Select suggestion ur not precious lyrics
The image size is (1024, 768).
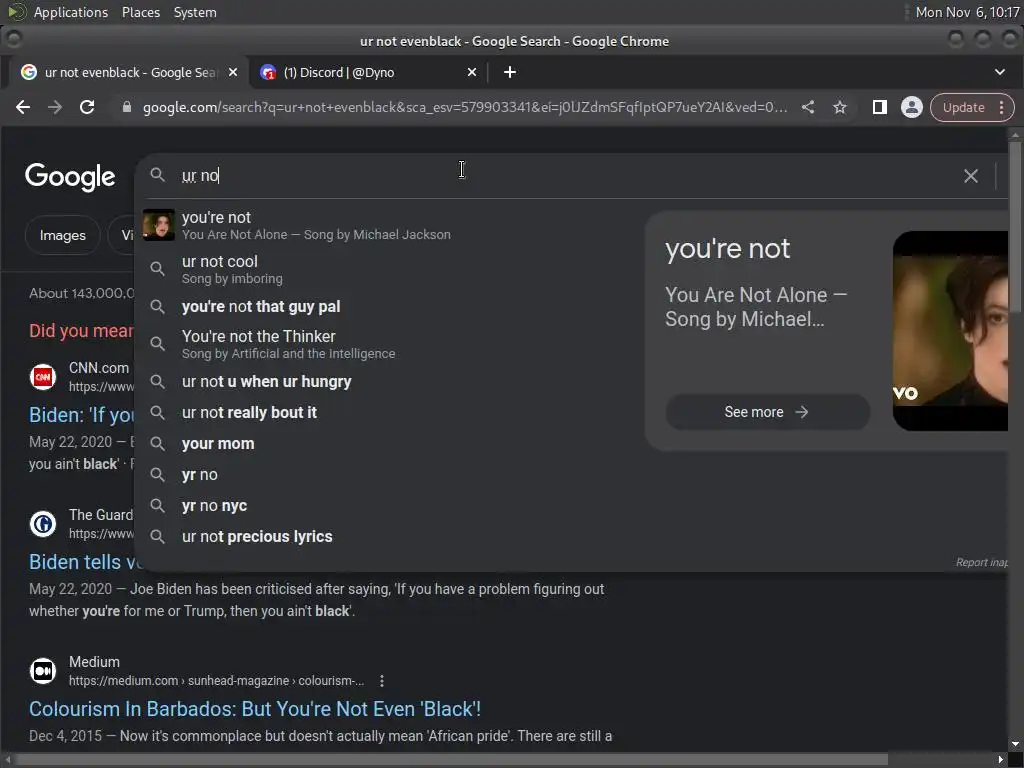click(389, 537)
